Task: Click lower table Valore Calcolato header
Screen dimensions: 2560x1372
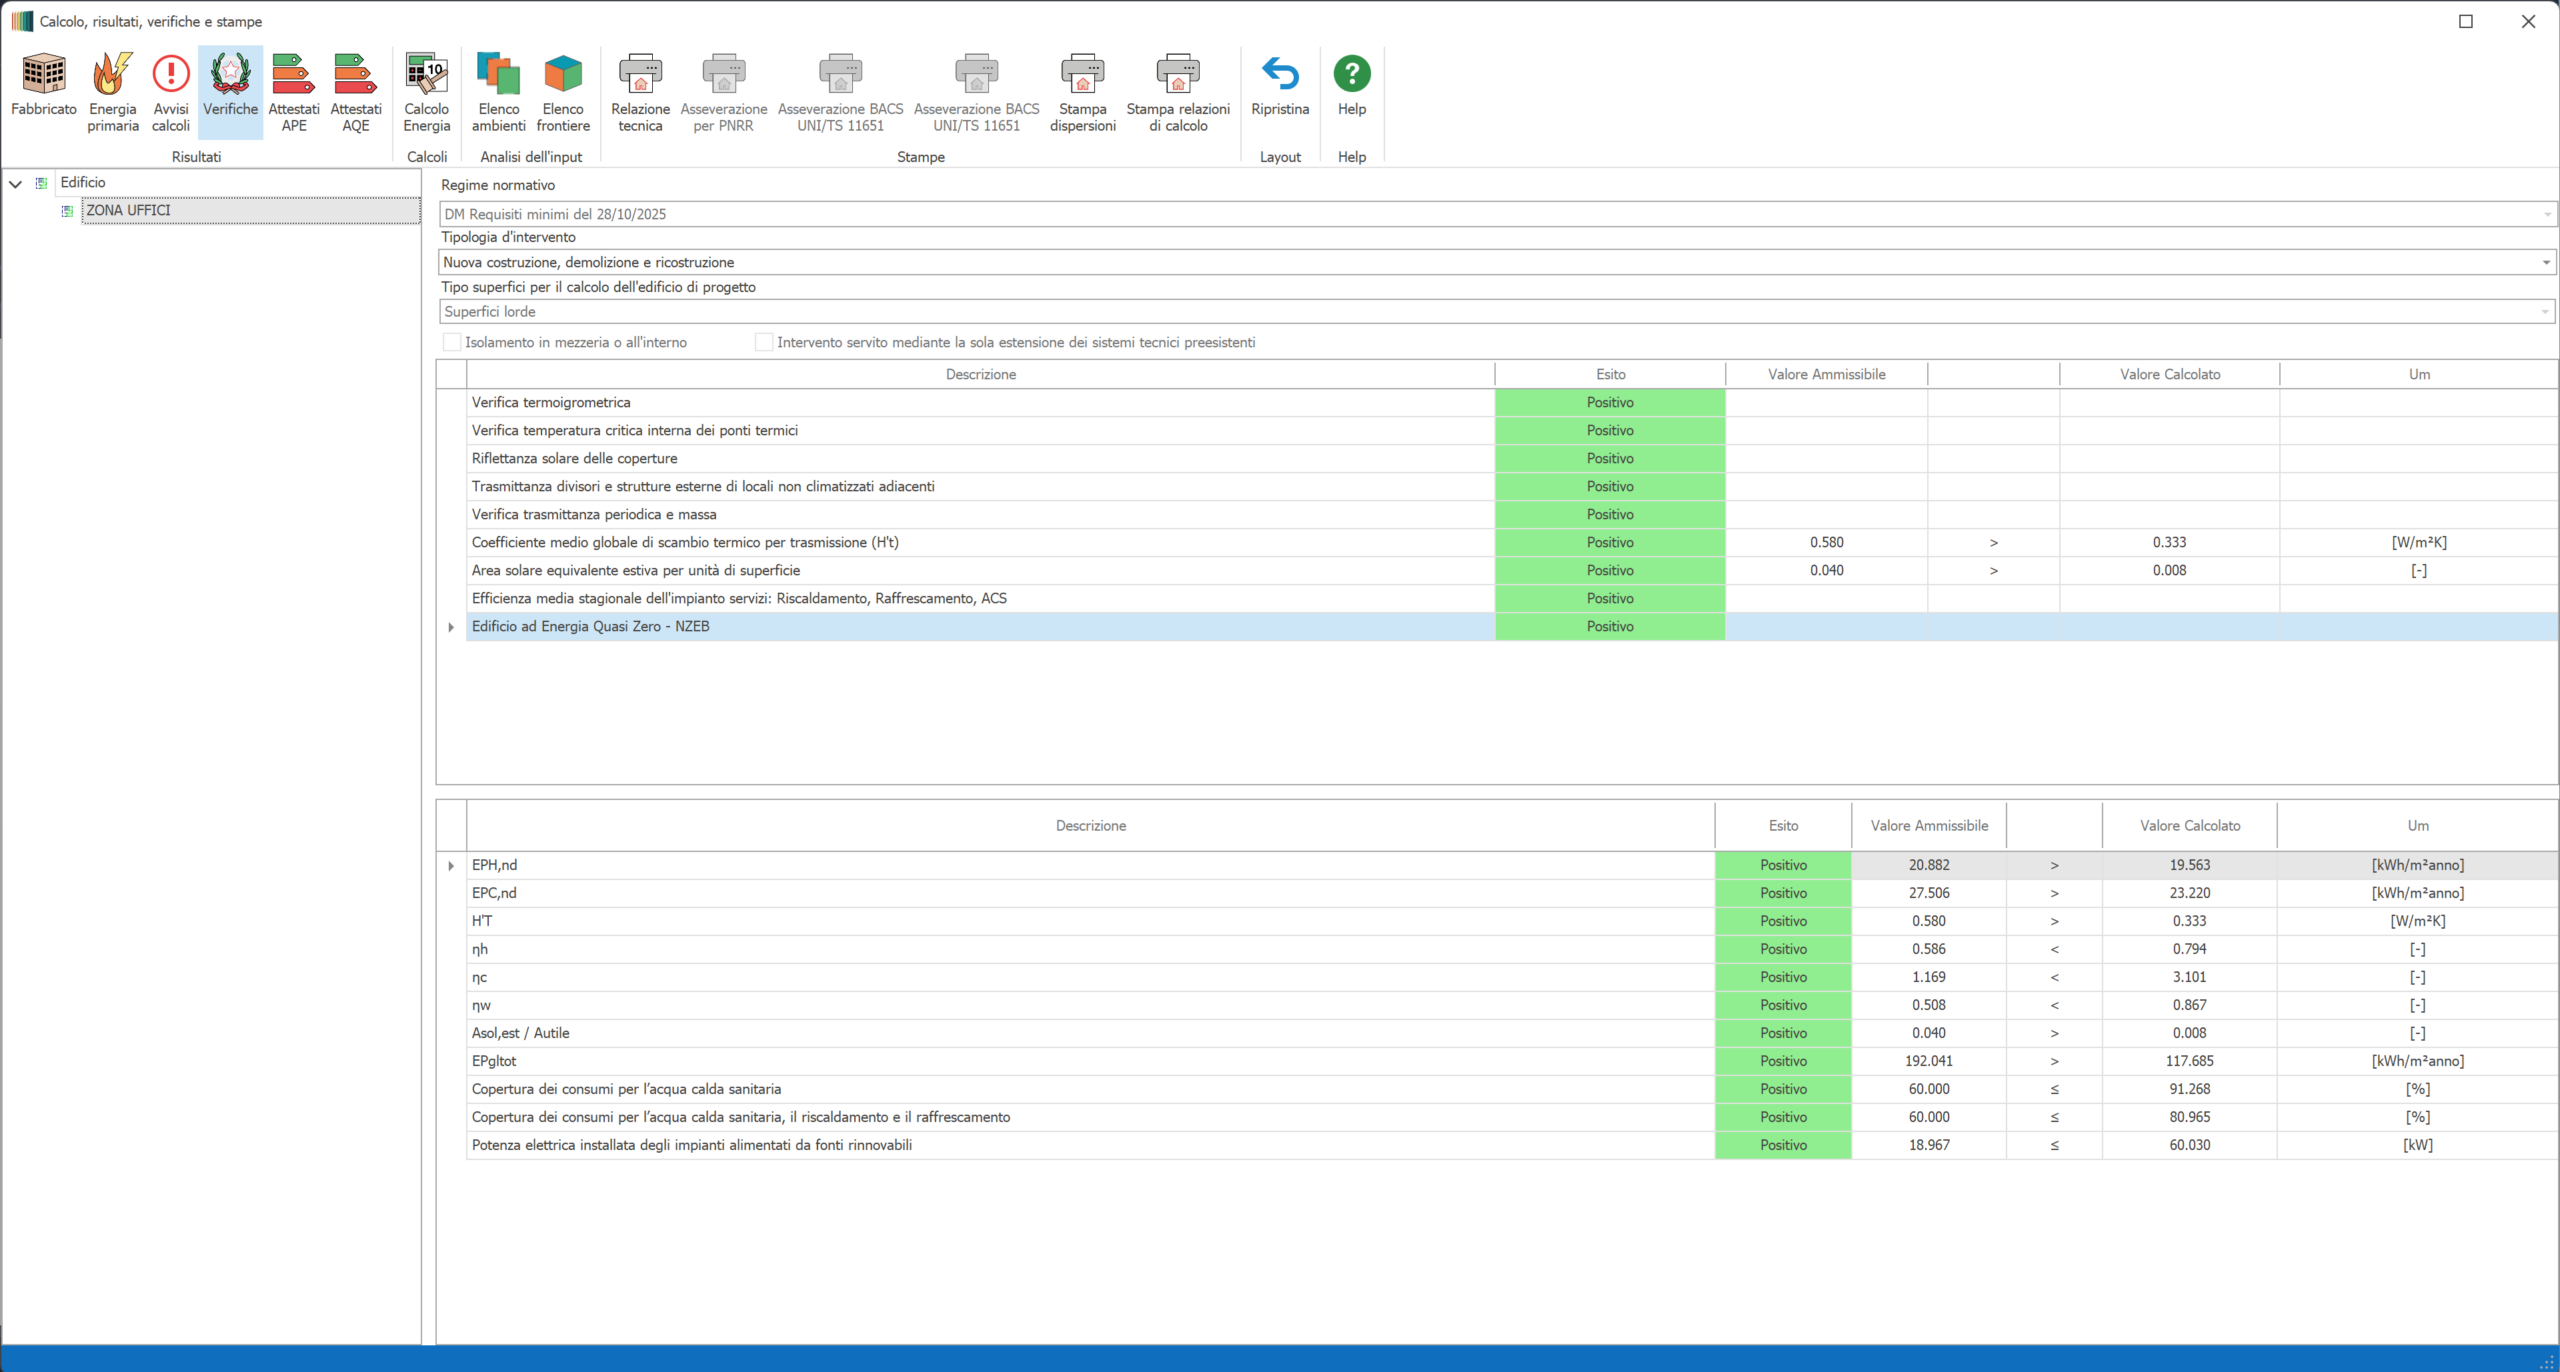Action: point(2190,826)
